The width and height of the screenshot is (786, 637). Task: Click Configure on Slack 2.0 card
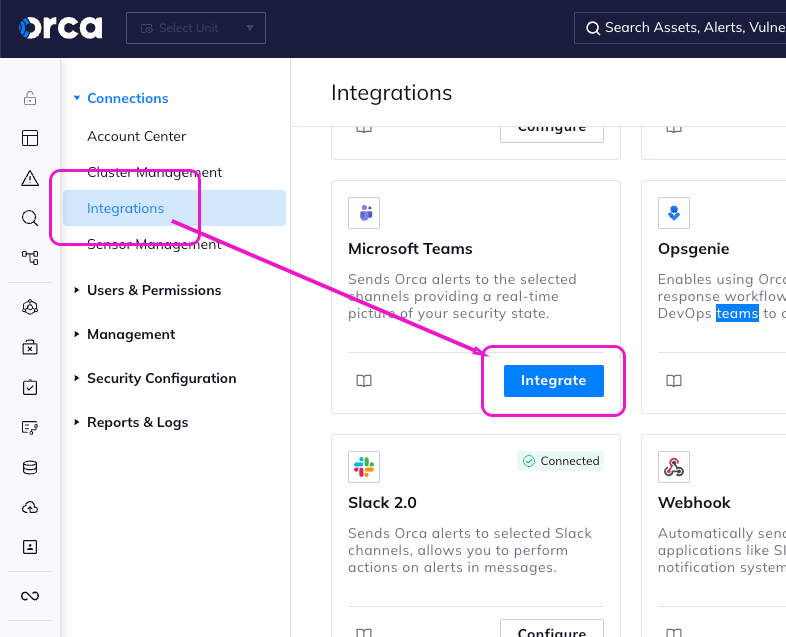click(552, 628)
